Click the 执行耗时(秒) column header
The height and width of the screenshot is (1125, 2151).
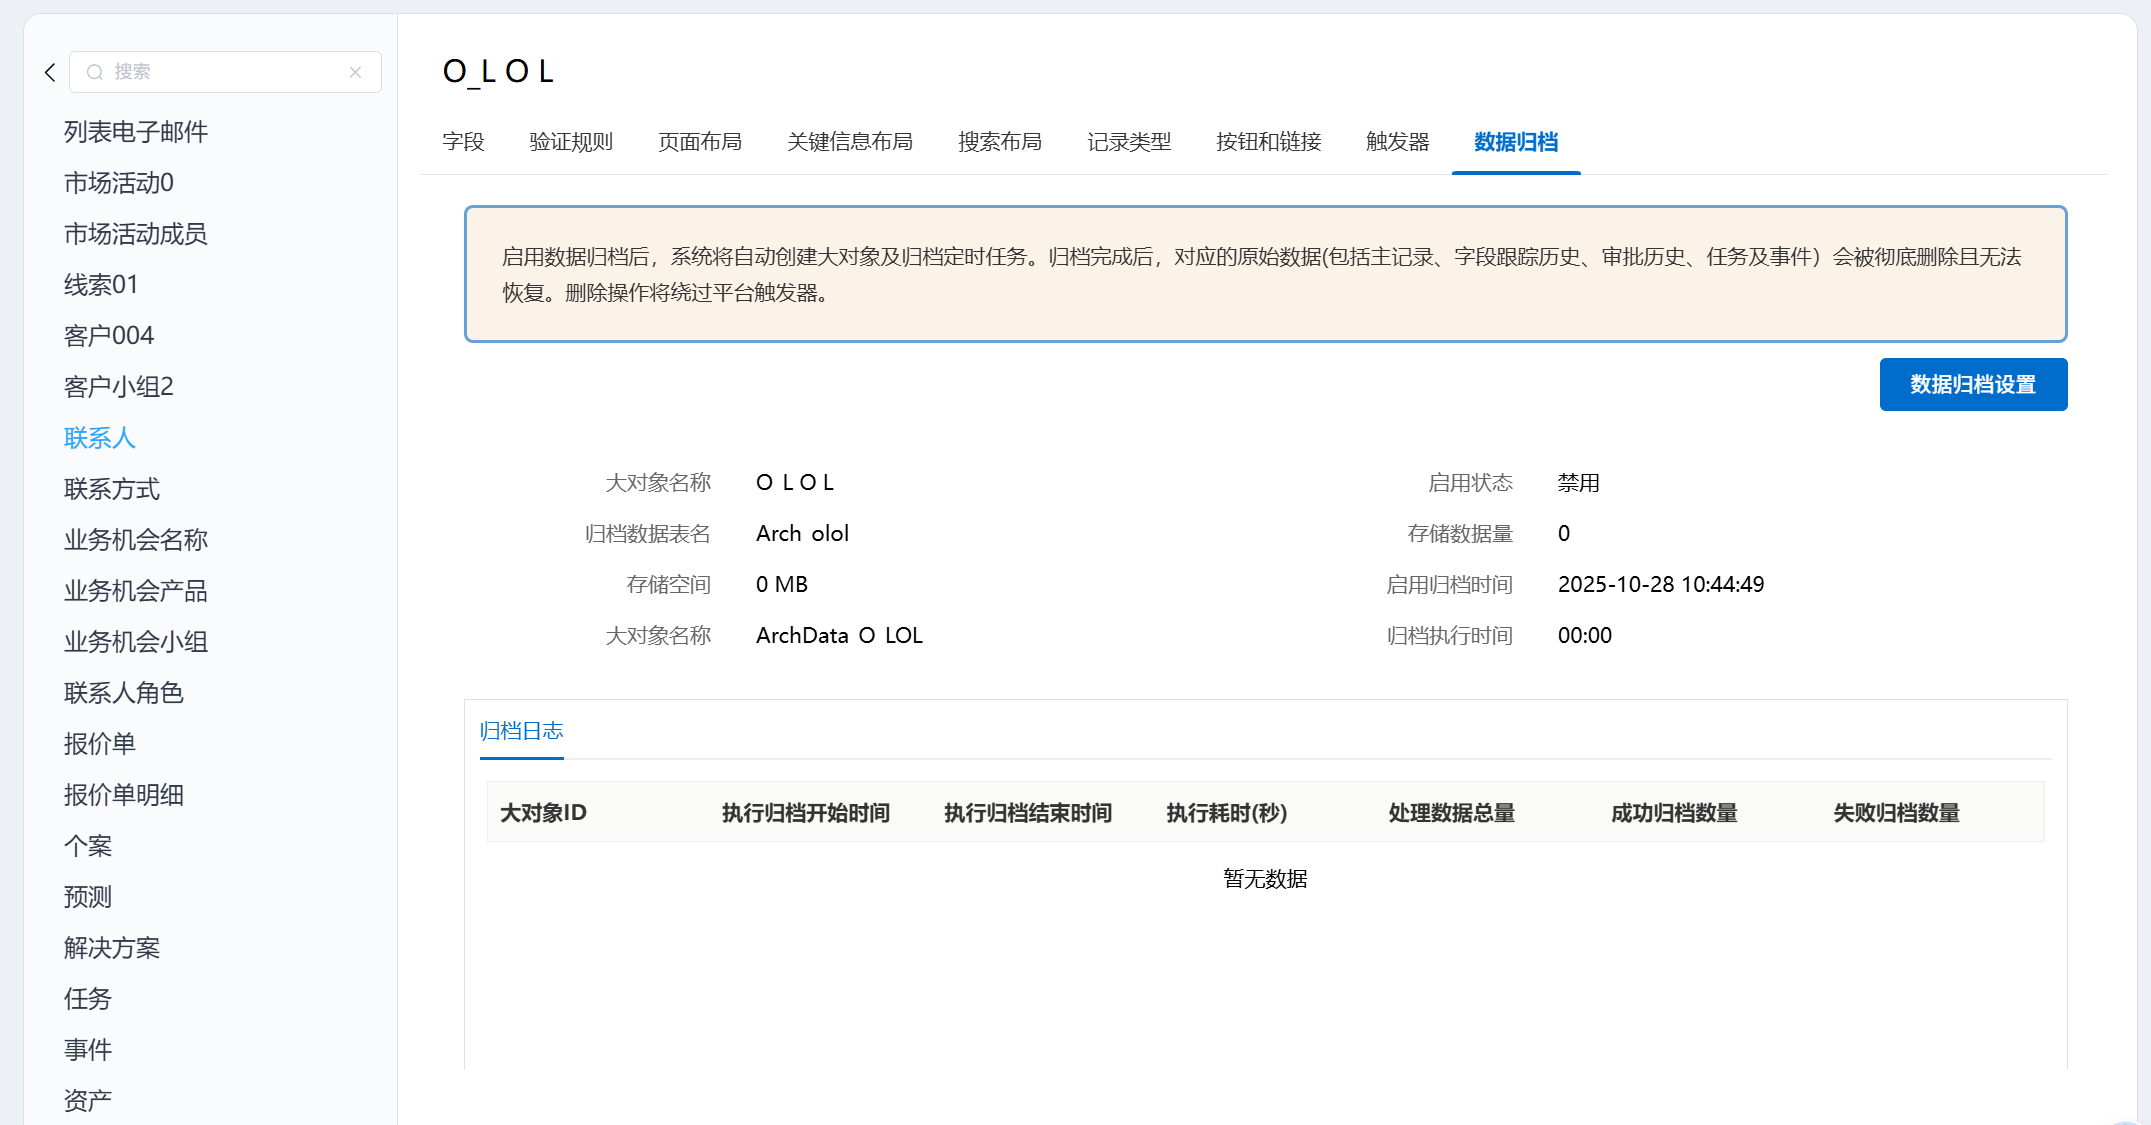1226,813
